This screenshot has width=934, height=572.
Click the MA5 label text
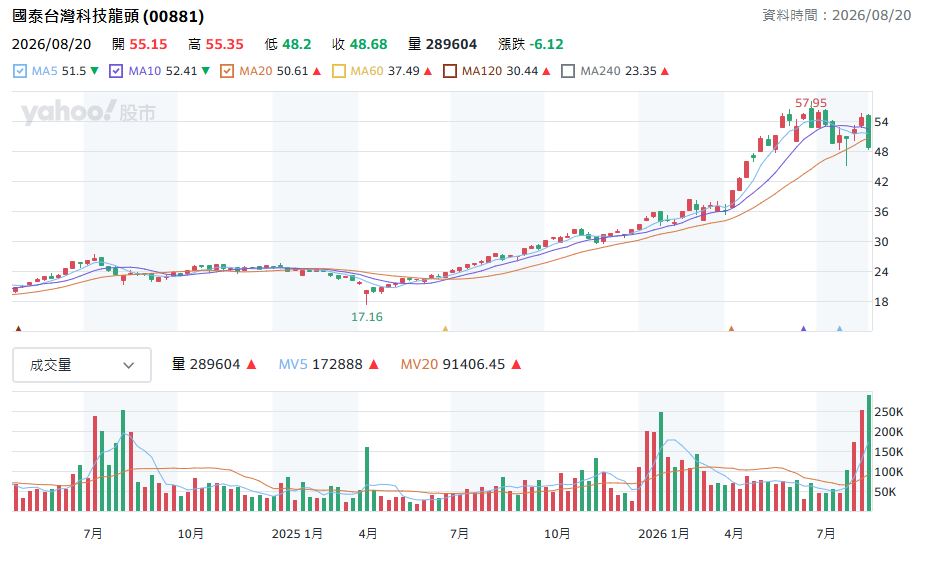tap(45, 71)
